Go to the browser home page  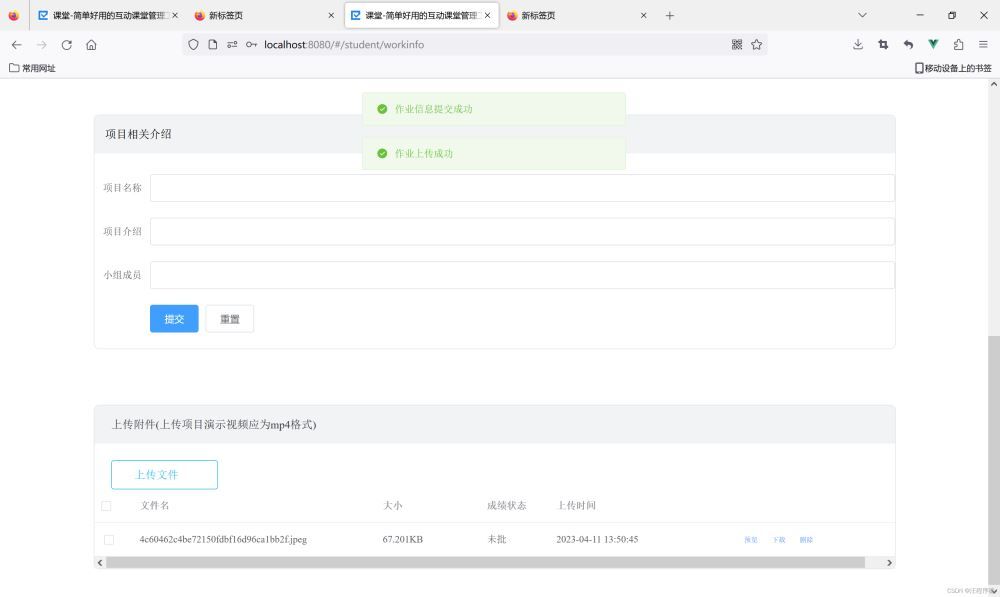tap(91, 44)
